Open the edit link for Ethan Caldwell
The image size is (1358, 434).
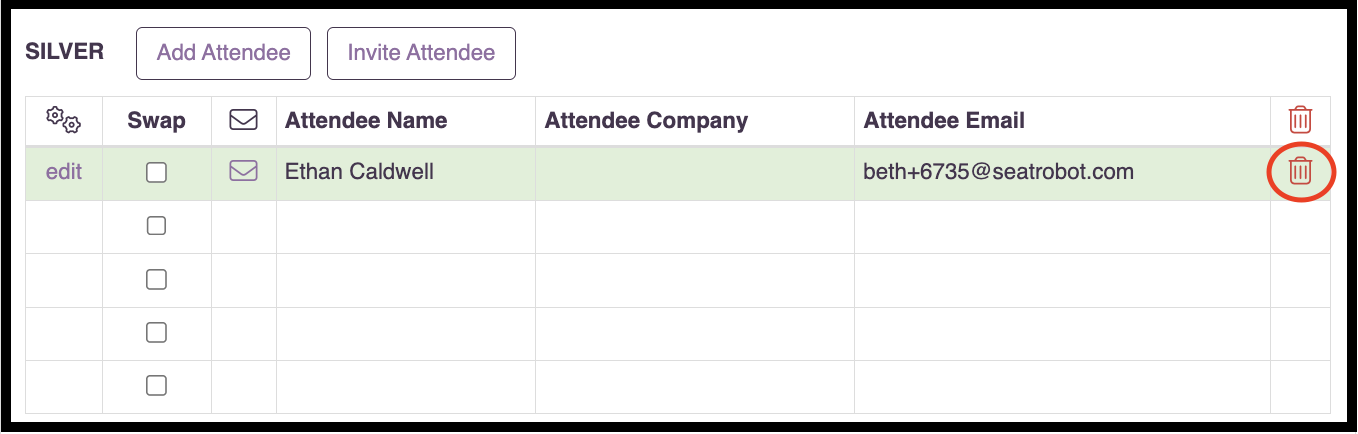[64, 172]
